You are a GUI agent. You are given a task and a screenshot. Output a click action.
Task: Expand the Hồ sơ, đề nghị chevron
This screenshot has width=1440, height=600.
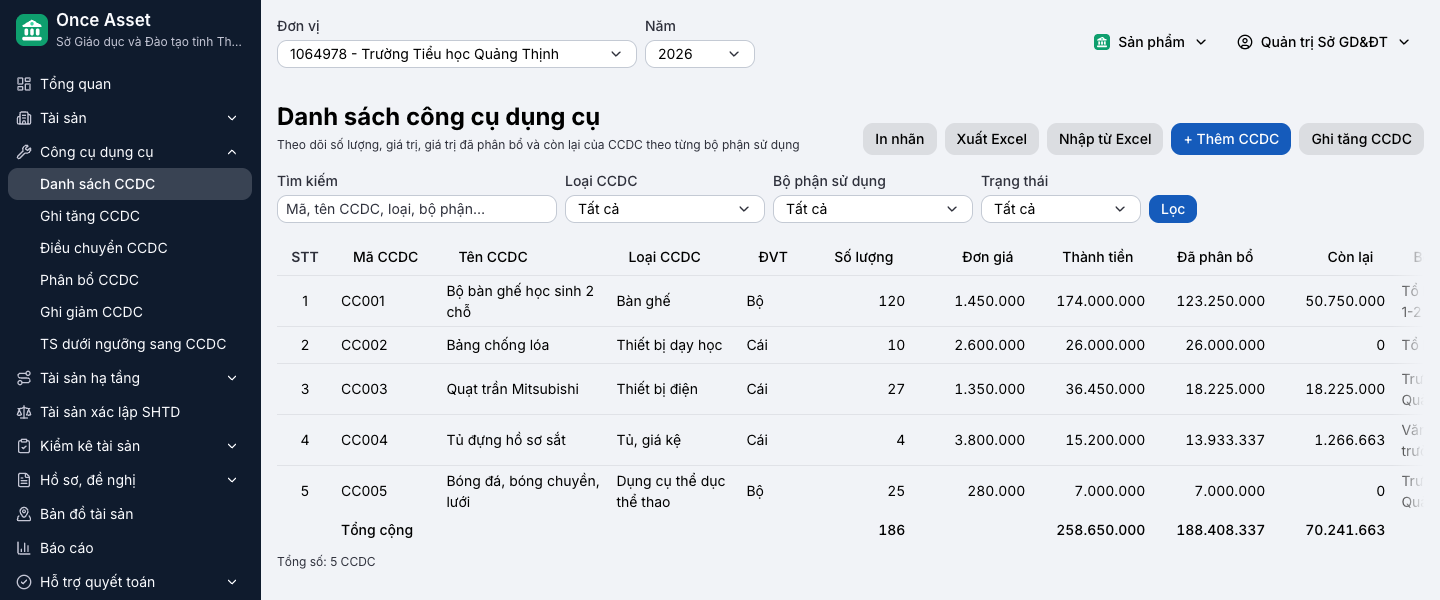pyautogui.click(x=232, y=480)
